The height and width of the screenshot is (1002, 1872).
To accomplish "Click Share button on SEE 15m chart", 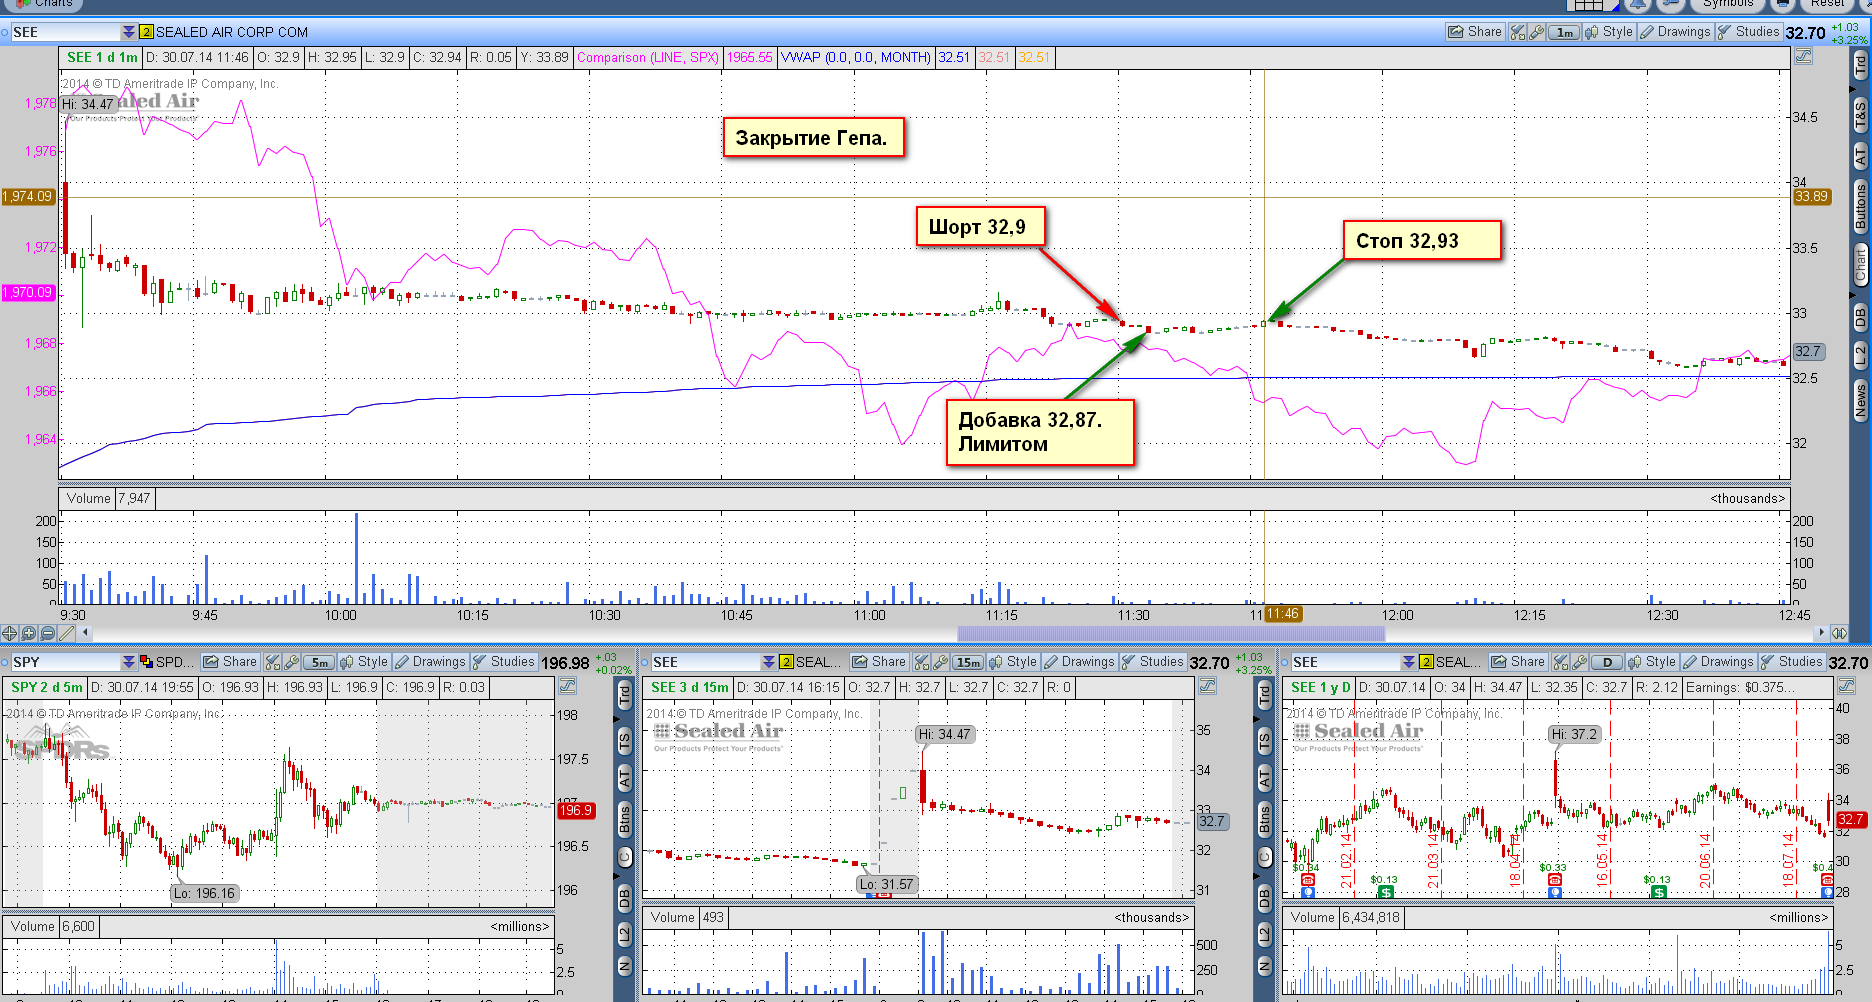I will click(x=879, y=662).
